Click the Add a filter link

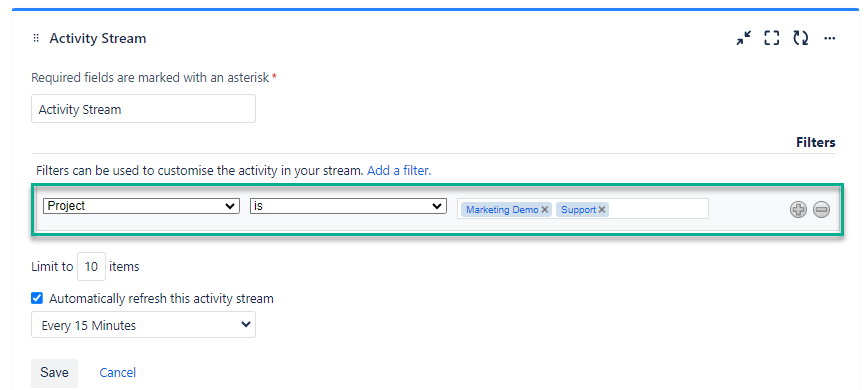tap(399, 171)
